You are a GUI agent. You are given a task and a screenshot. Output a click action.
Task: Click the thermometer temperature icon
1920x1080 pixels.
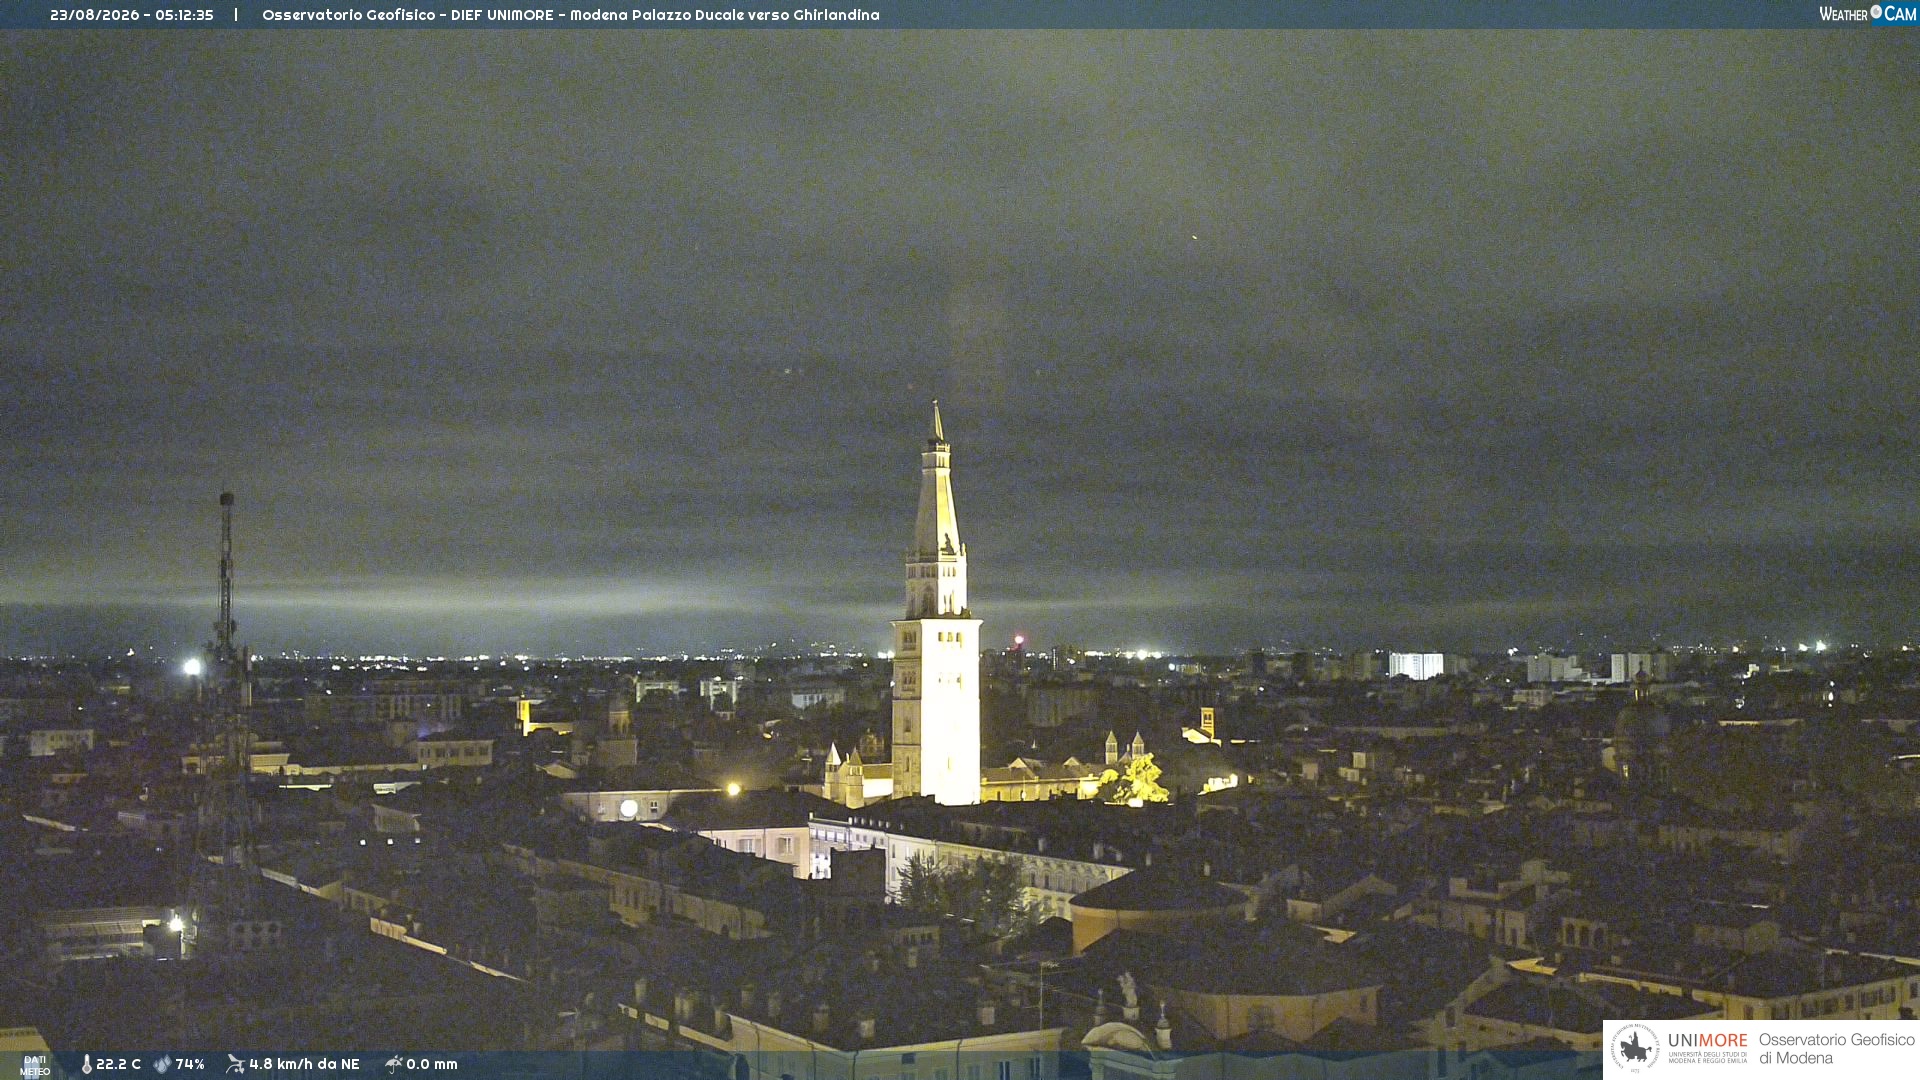(x=87, y=1064)
